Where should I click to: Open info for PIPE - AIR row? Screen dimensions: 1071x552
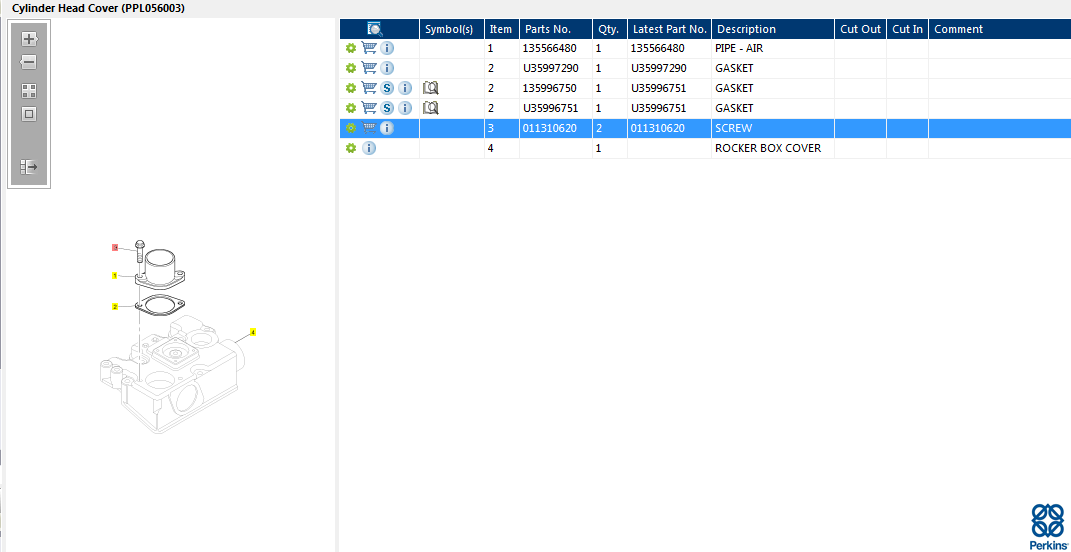coord(387,49)
